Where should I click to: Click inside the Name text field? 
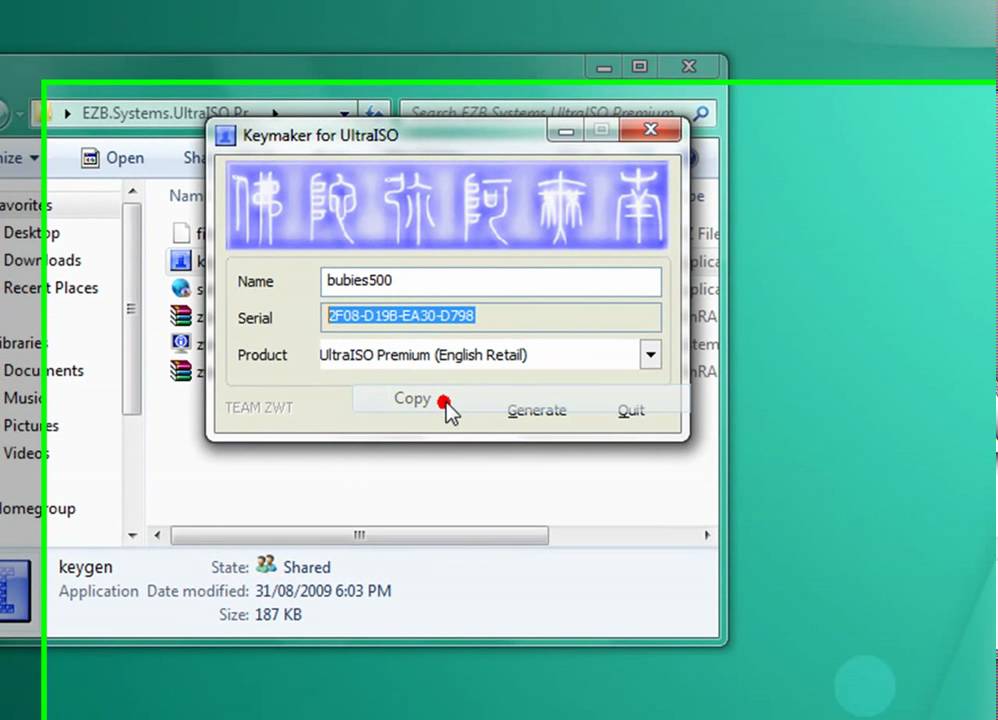click(x=491, y=281)
